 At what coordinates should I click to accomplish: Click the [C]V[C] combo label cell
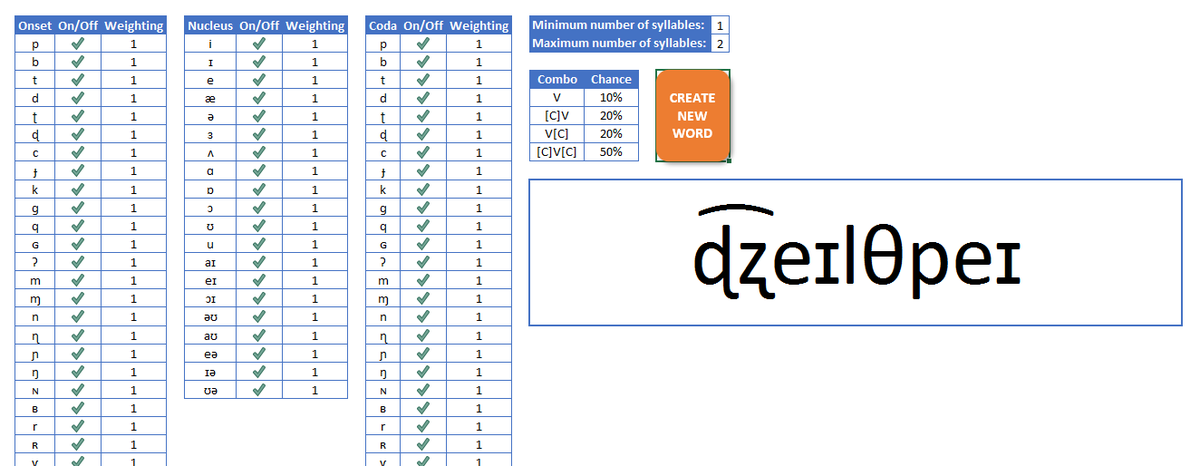[x=557, y=152]
